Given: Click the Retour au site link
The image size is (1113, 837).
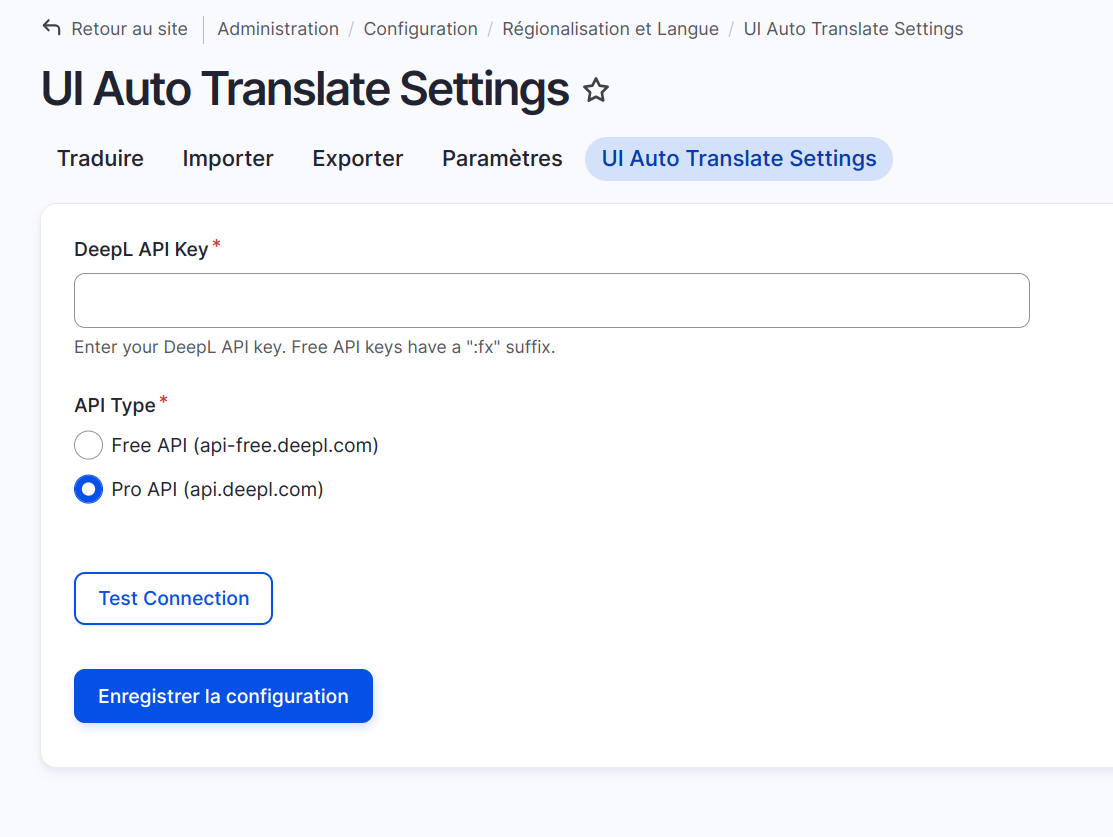Looking at the screenshot, I should 127,29.
